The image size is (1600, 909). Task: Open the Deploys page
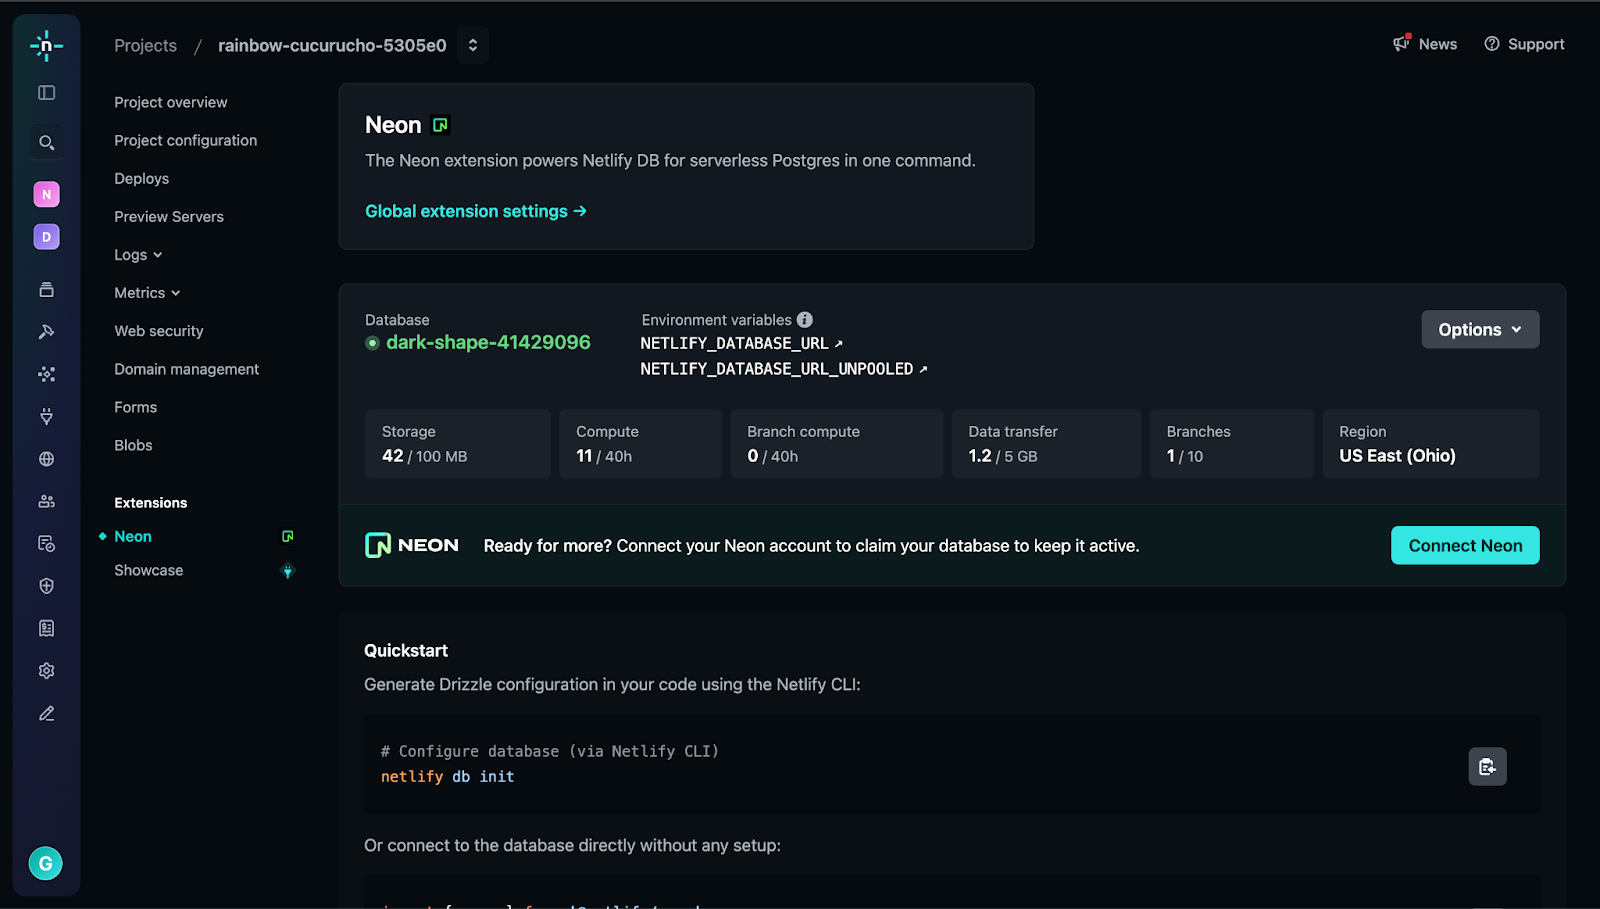point(142,179)
